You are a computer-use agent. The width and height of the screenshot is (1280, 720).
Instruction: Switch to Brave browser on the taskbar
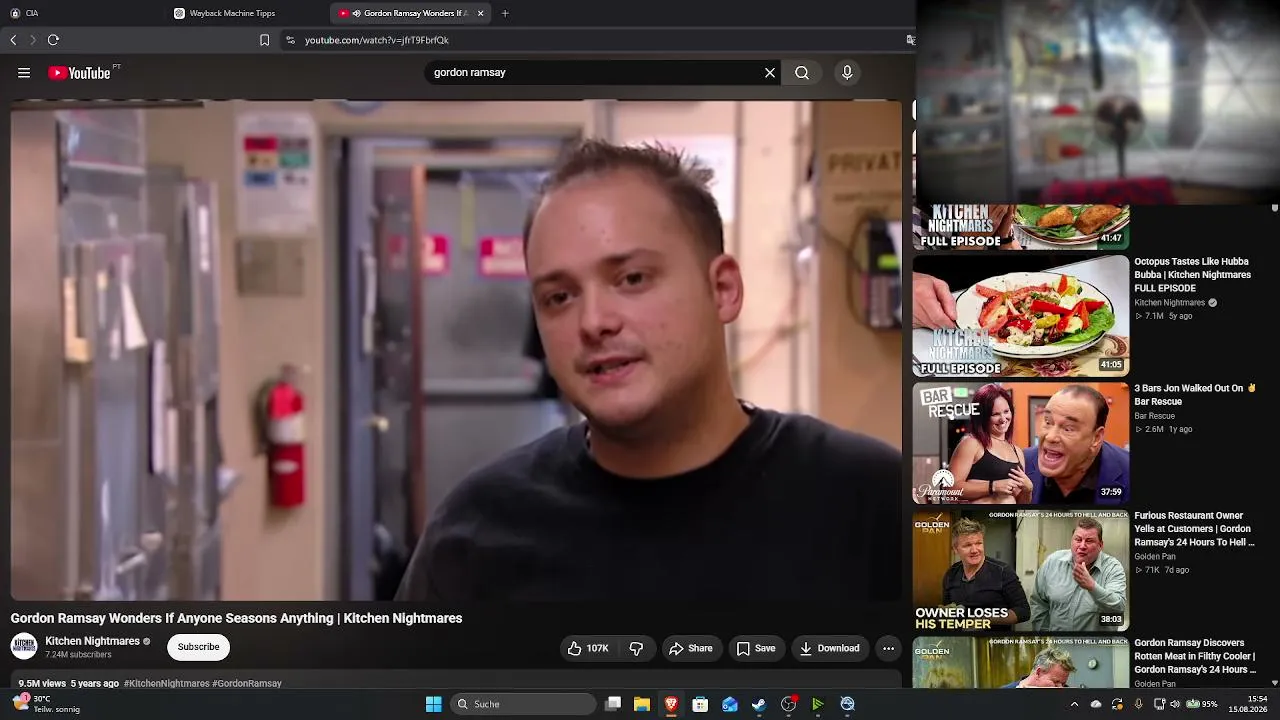click(671, 704)
